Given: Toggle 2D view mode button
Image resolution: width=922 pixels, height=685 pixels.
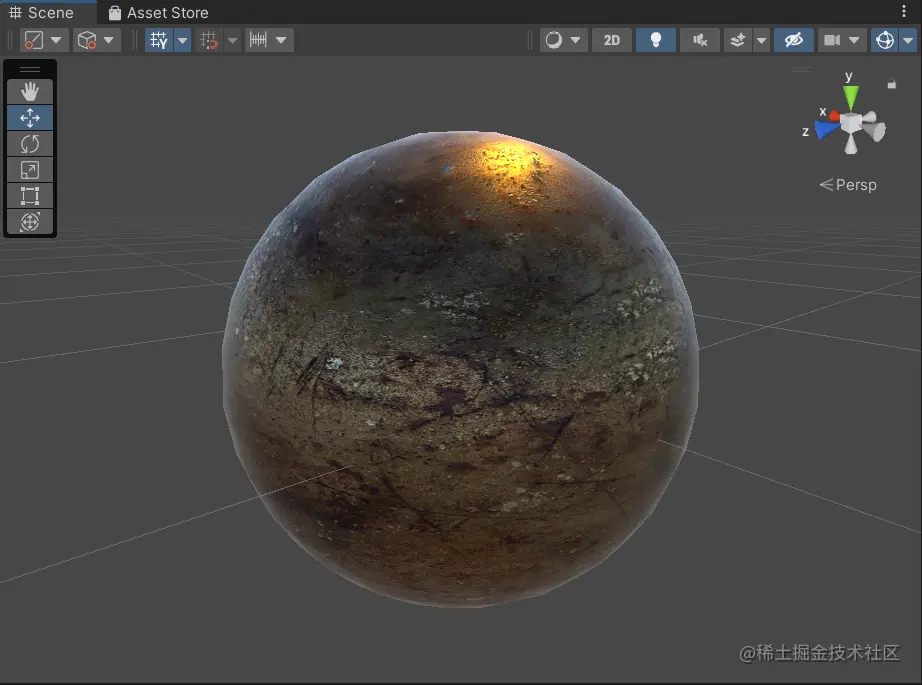Looking at the screenshot, I should (612, 40).
